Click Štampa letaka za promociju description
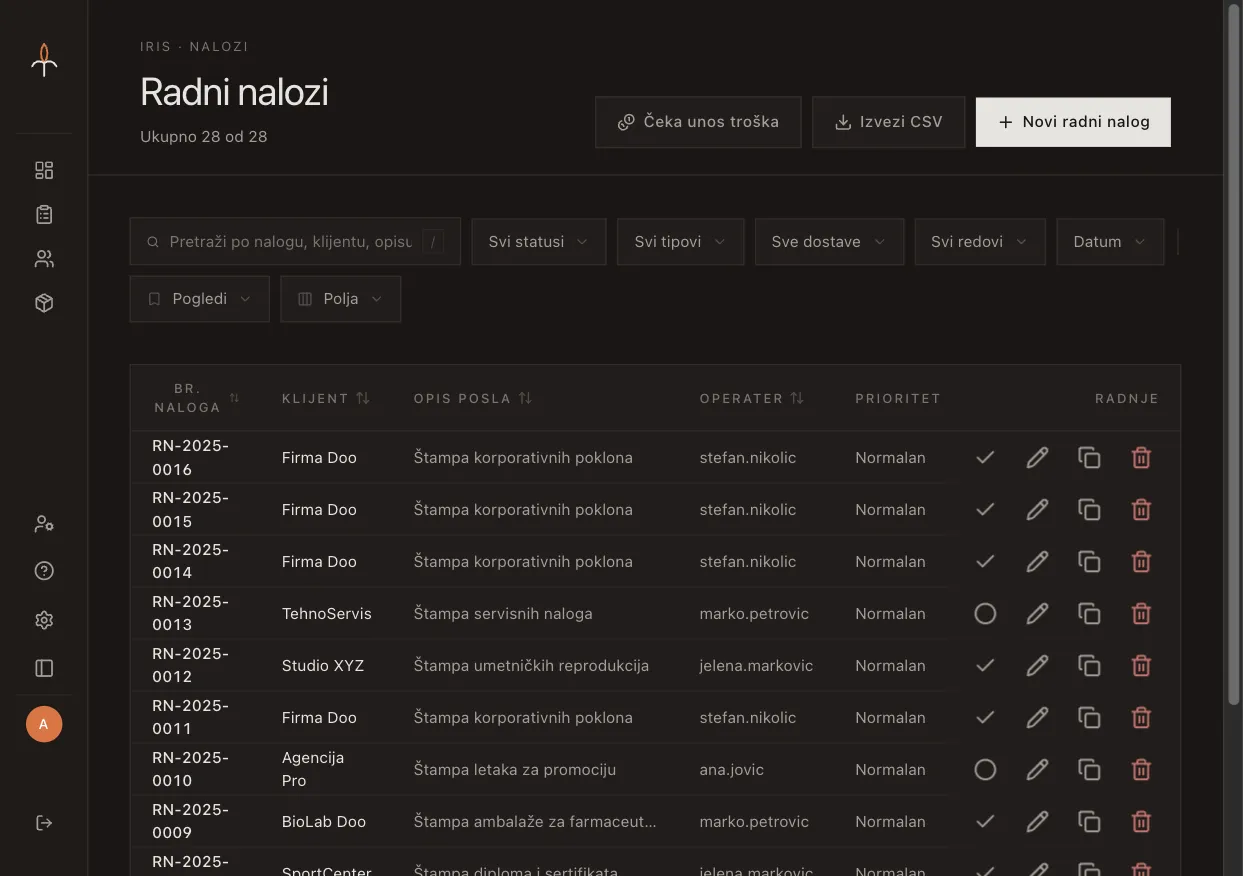The height and width of the screenshot is (876, 1243). click(x=515, y=770)
